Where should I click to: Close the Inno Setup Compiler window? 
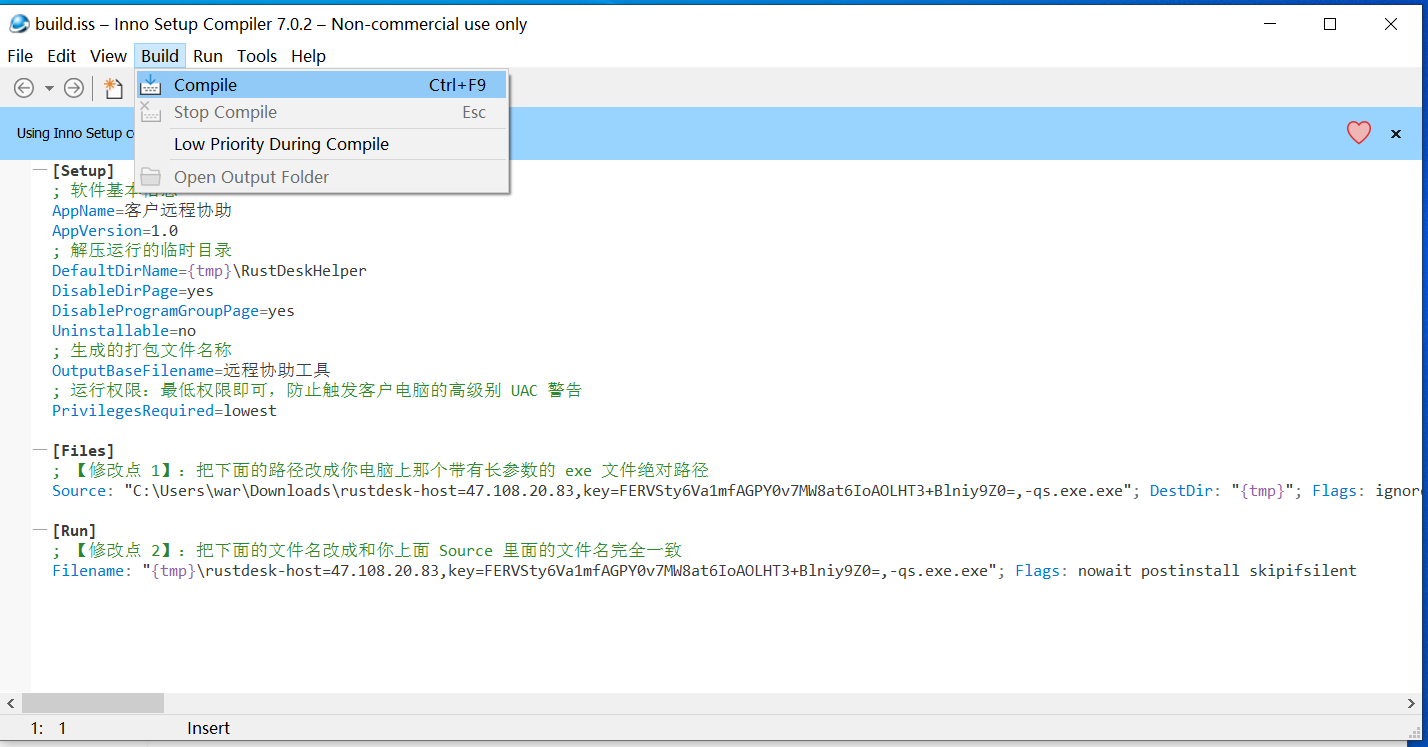(x=1391, y=24)
